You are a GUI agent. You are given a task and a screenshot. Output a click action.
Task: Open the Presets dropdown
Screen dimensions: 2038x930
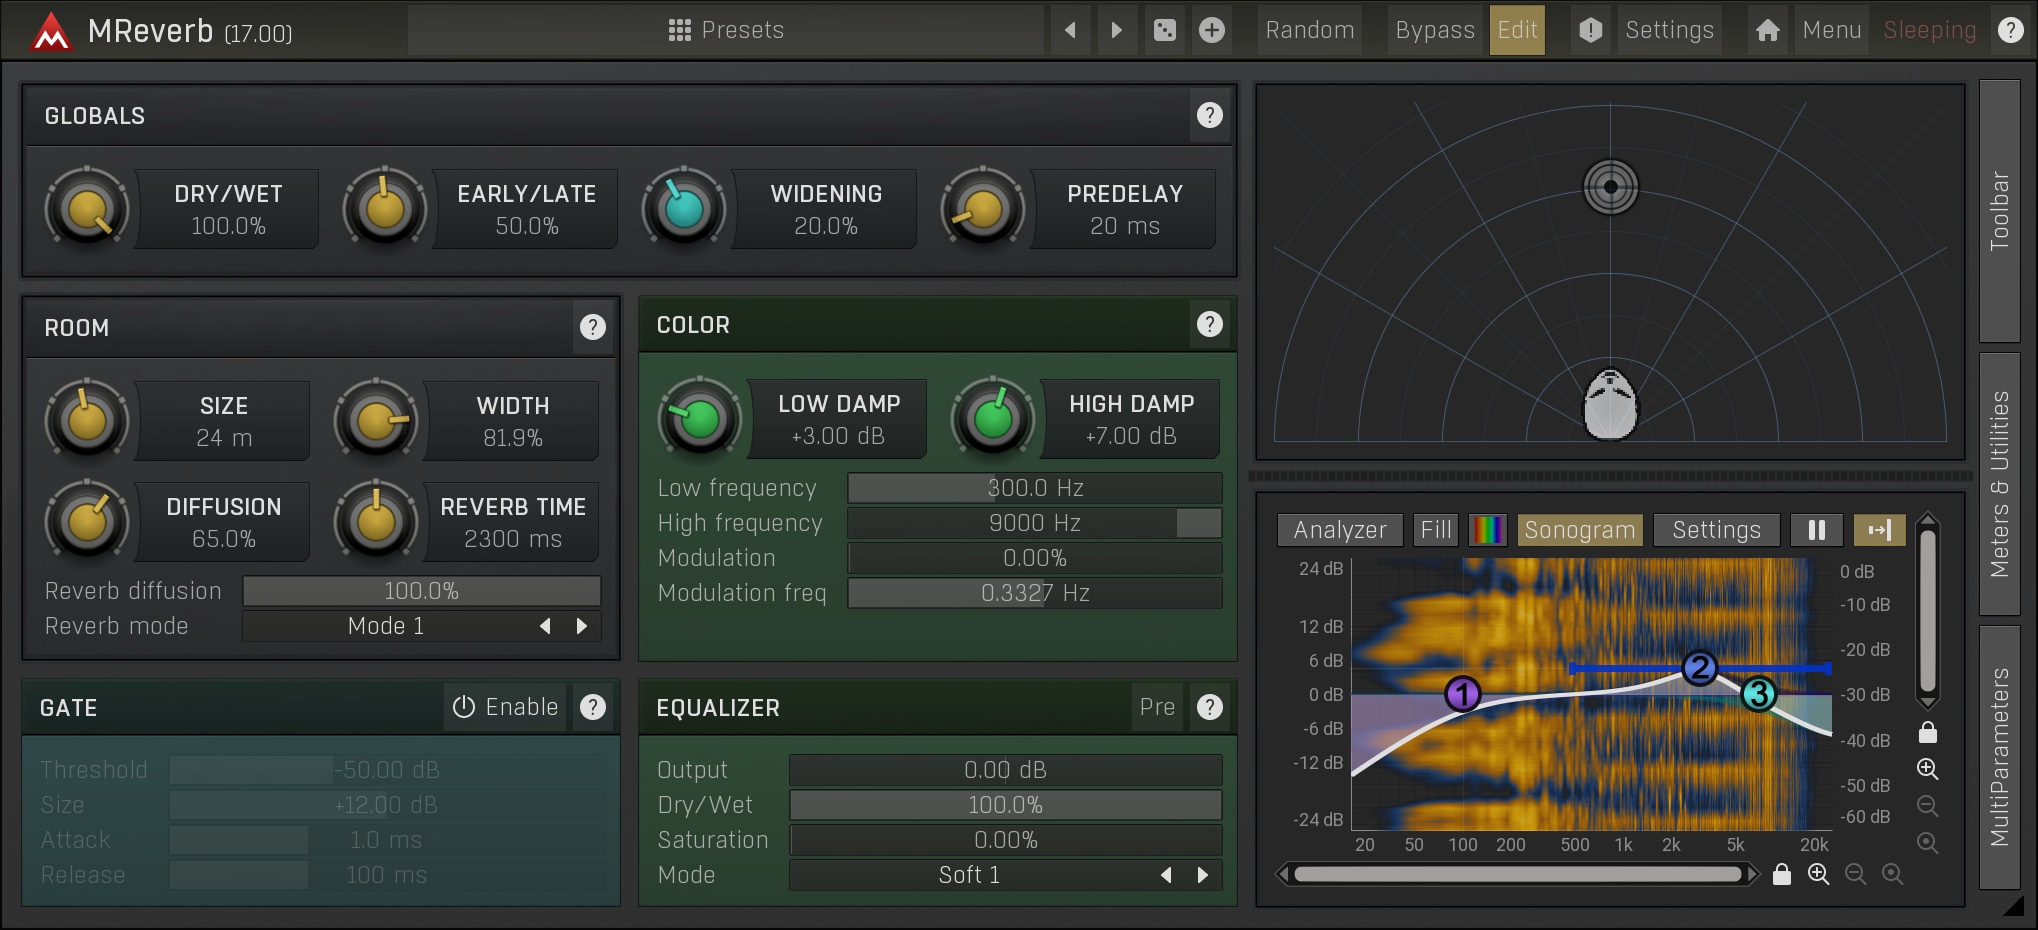pyautogui.click(x=726, y=30)
